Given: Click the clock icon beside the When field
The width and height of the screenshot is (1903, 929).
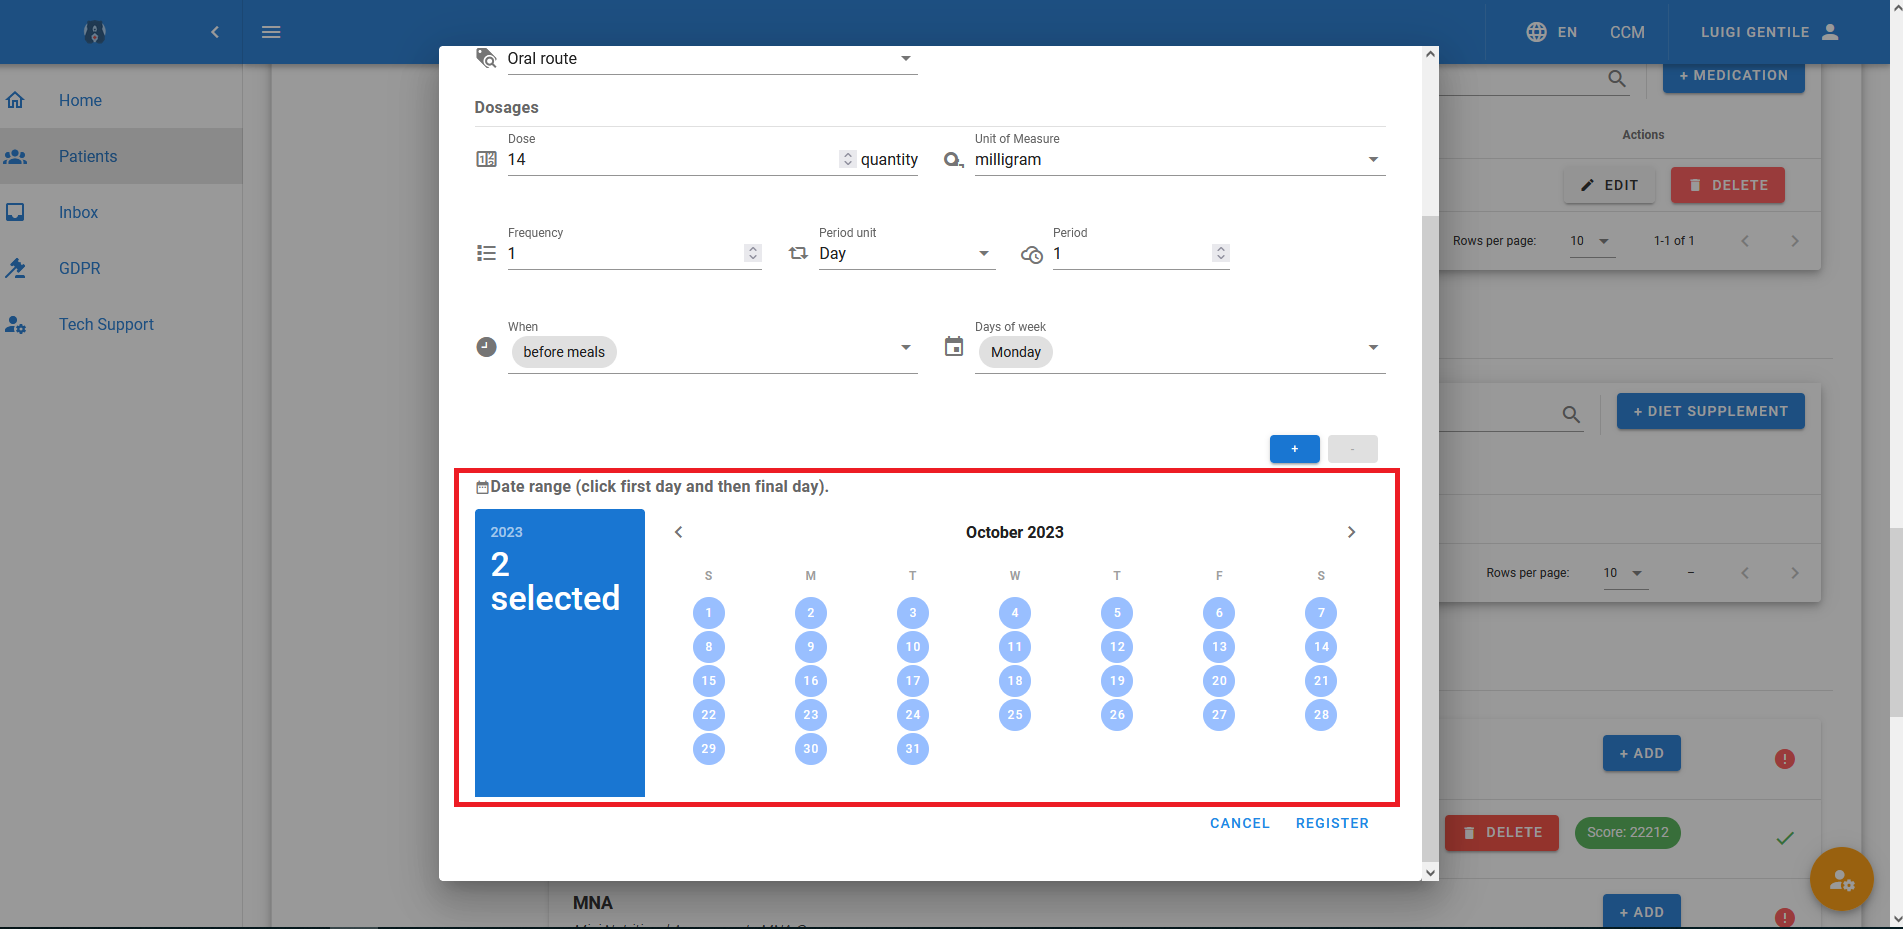Looking at the screenshot, I should click(x=486, y=347).
